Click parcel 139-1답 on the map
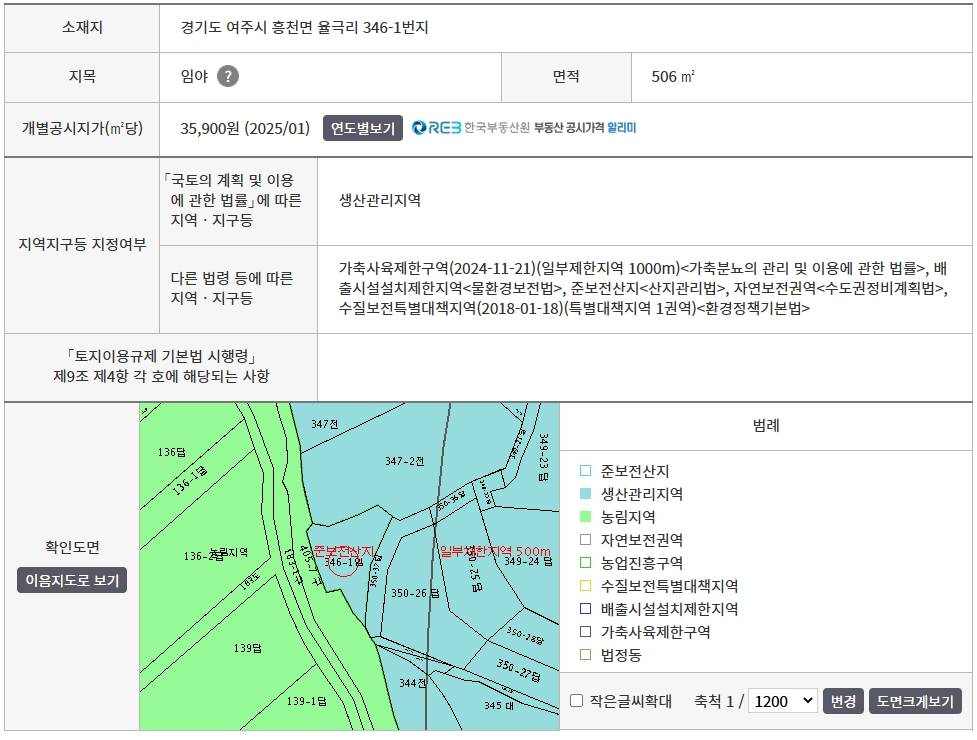Viewport: 977px width, 740px height. click(x=307, y=701)
